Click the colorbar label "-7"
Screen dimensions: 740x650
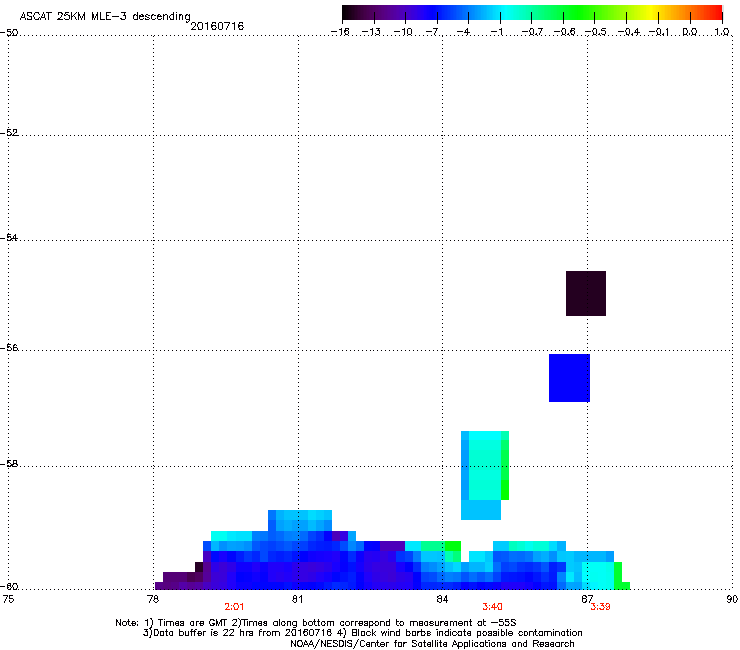433,32
